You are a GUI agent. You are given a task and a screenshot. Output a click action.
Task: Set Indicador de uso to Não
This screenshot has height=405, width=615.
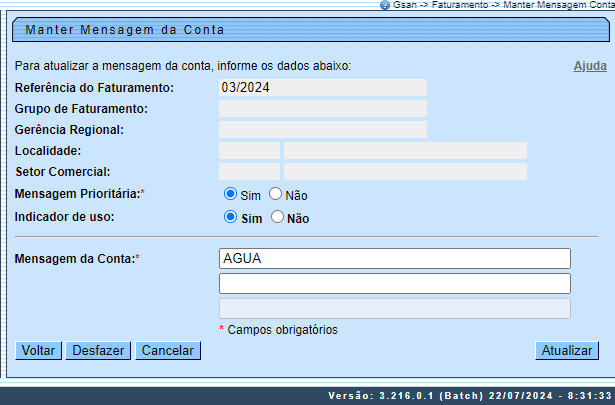[278, 216]
